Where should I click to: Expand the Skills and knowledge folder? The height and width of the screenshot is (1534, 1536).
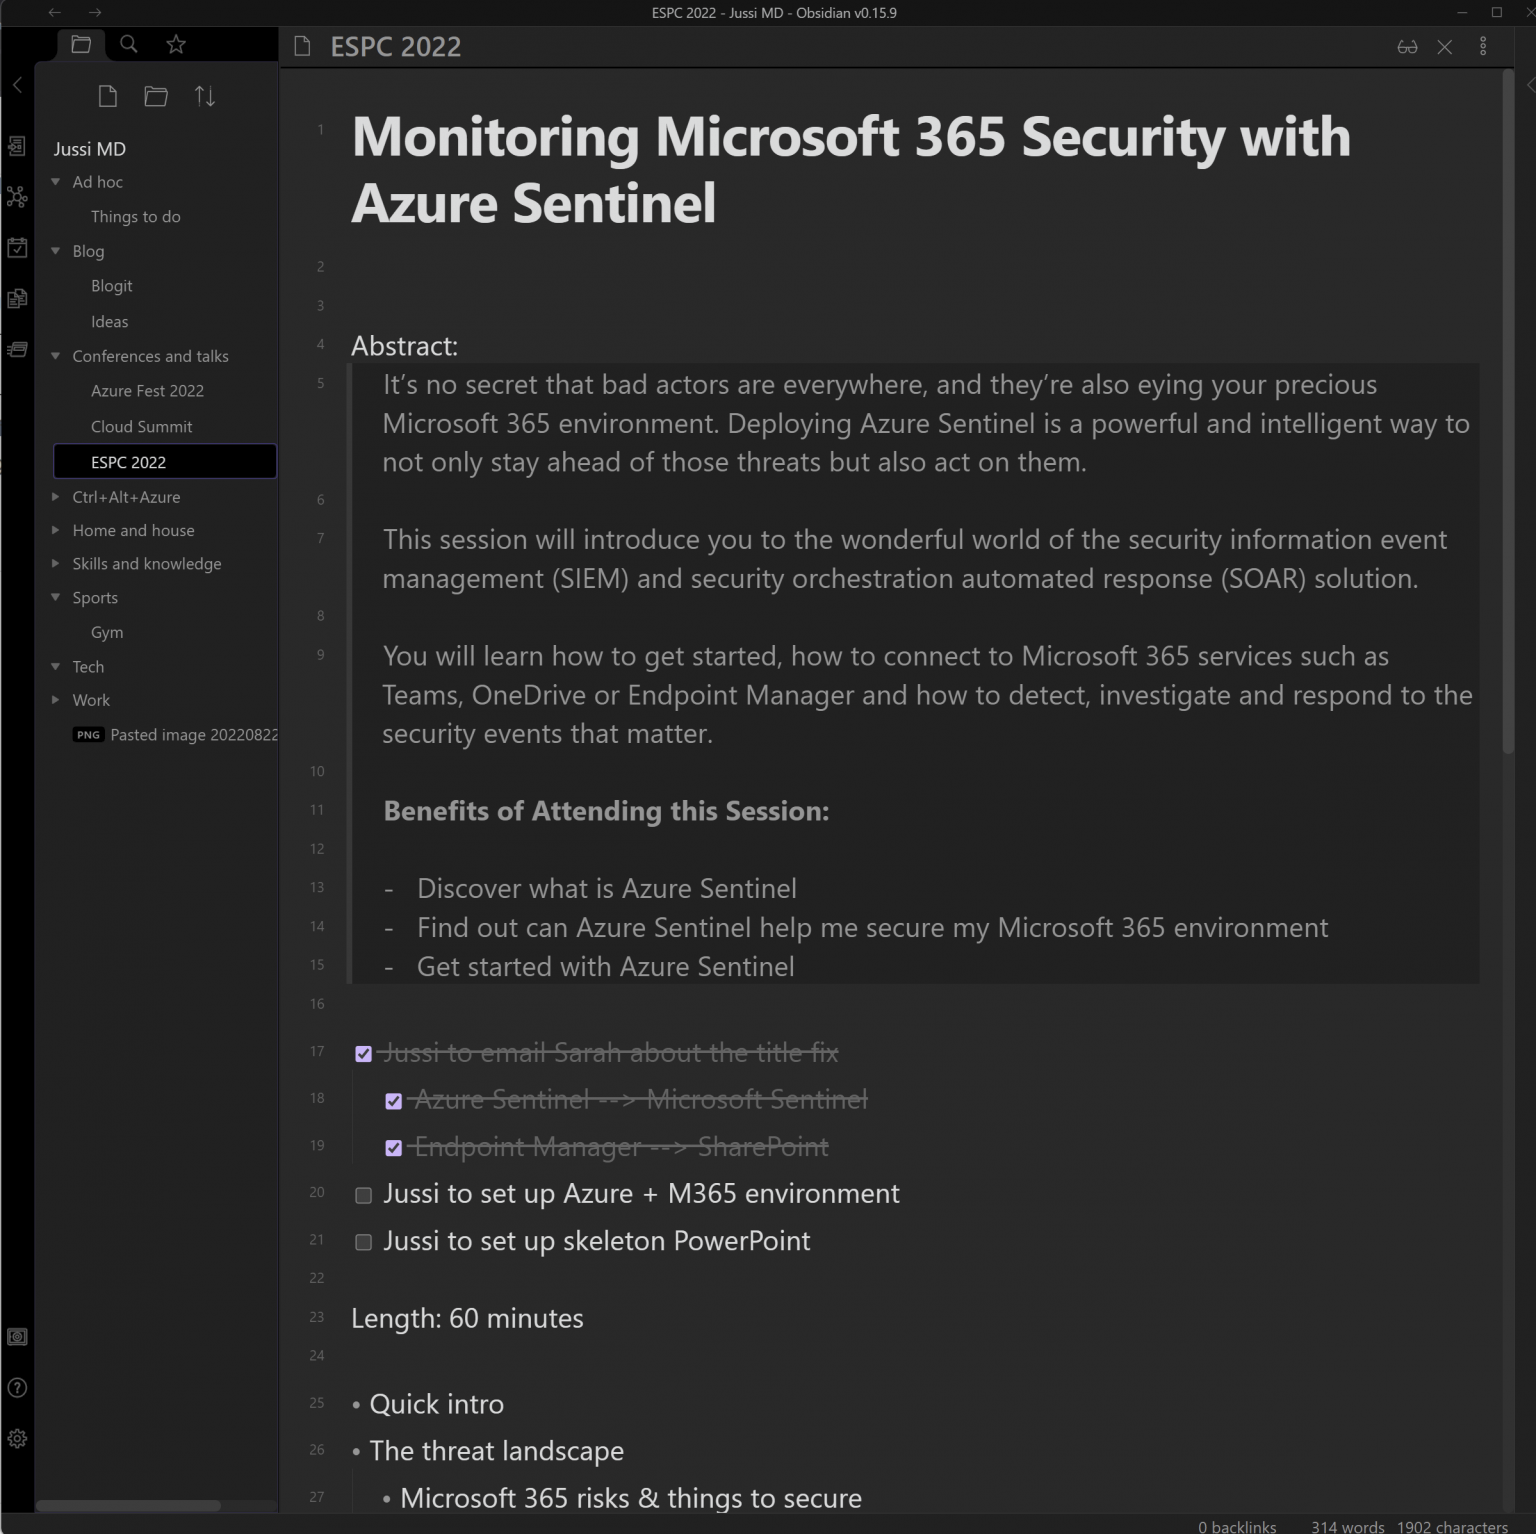56,564
